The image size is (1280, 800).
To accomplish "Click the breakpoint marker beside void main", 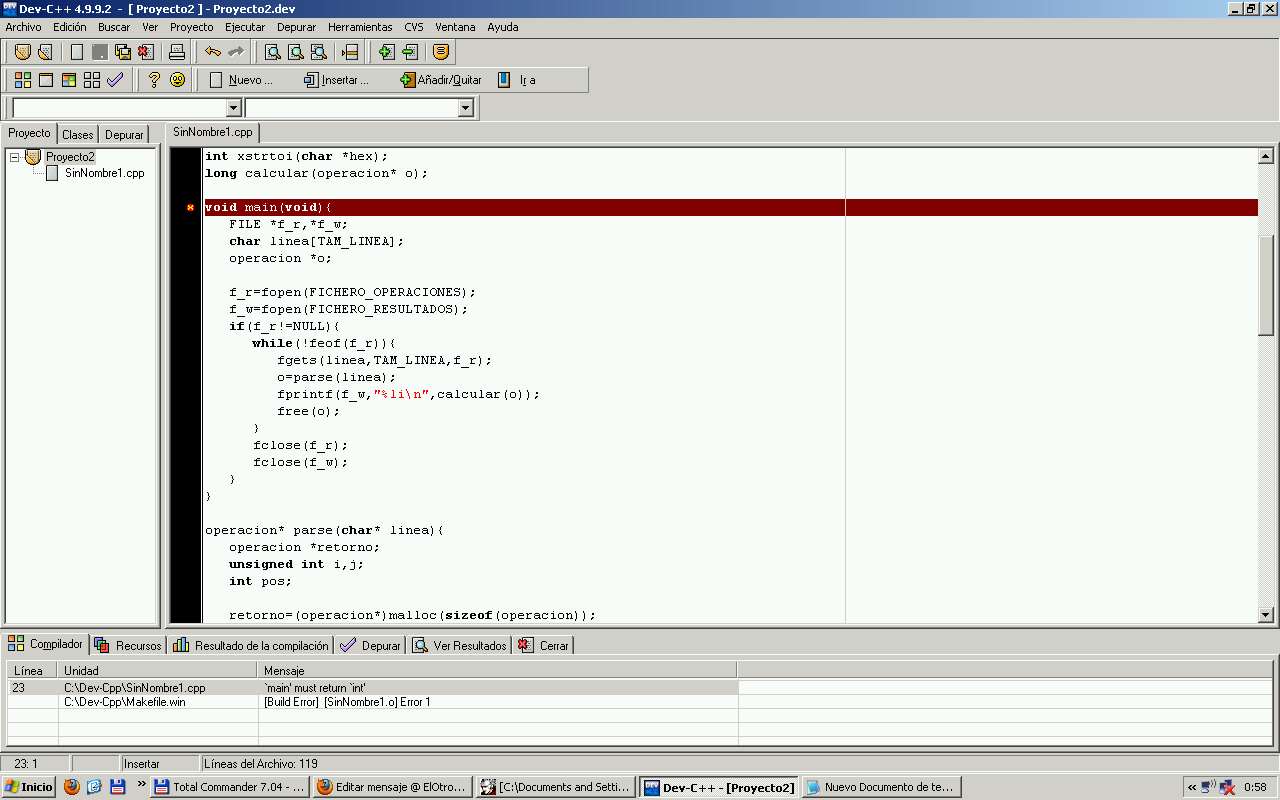I will [x=190, y=208].
